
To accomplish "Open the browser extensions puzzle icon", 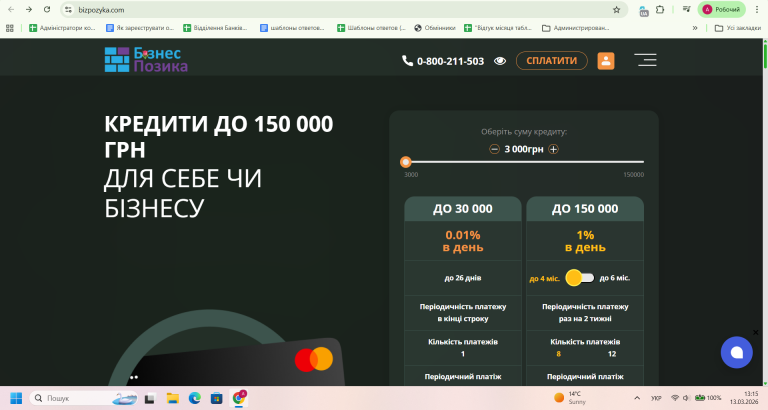I will [660, 10].
